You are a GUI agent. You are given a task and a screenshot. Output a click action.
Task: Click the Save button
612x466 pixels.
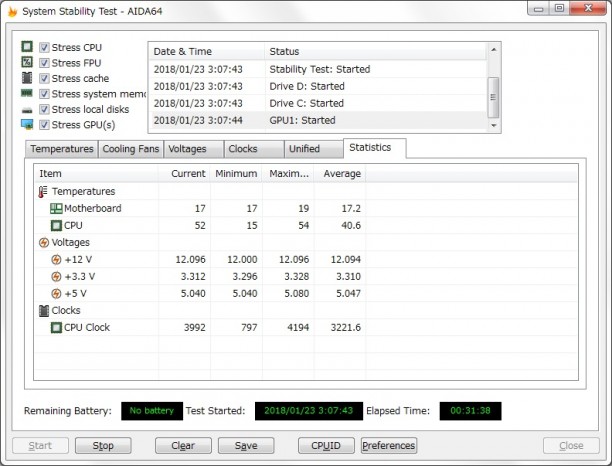pyautogui.click(x=246, y=446)
